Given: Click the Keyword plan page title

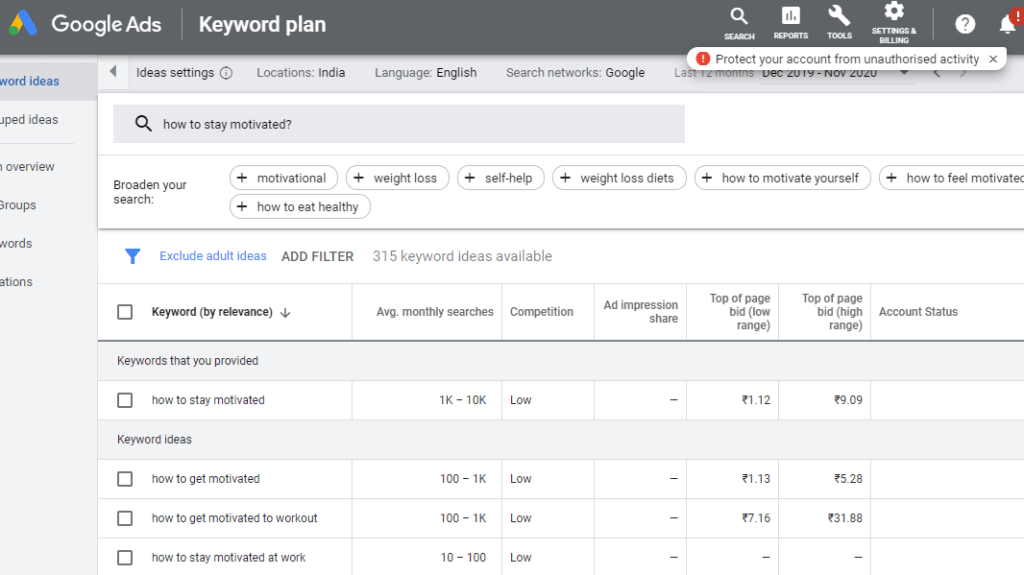Looking at the screenshot, I should click(x=262, y=24).
